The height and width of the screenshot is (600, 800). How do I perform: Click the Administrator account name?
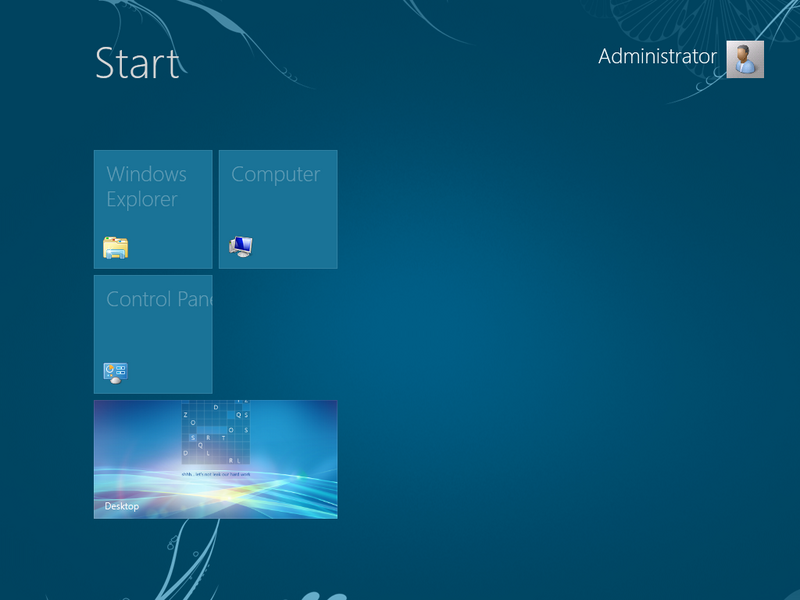coord(657,57)
